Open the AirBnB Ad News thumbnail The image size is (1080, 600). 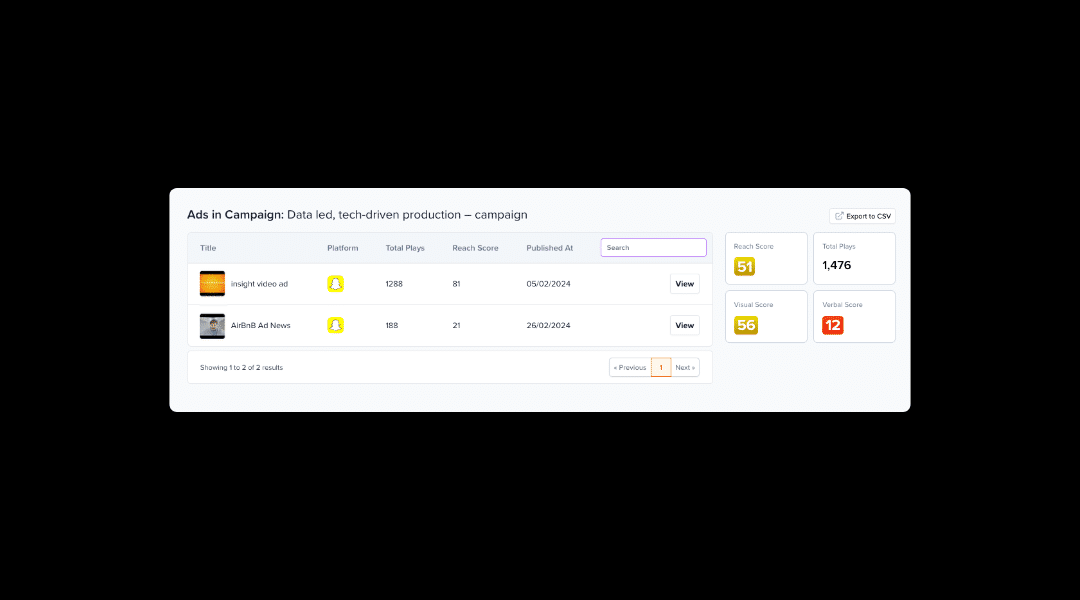coord(212,325)
